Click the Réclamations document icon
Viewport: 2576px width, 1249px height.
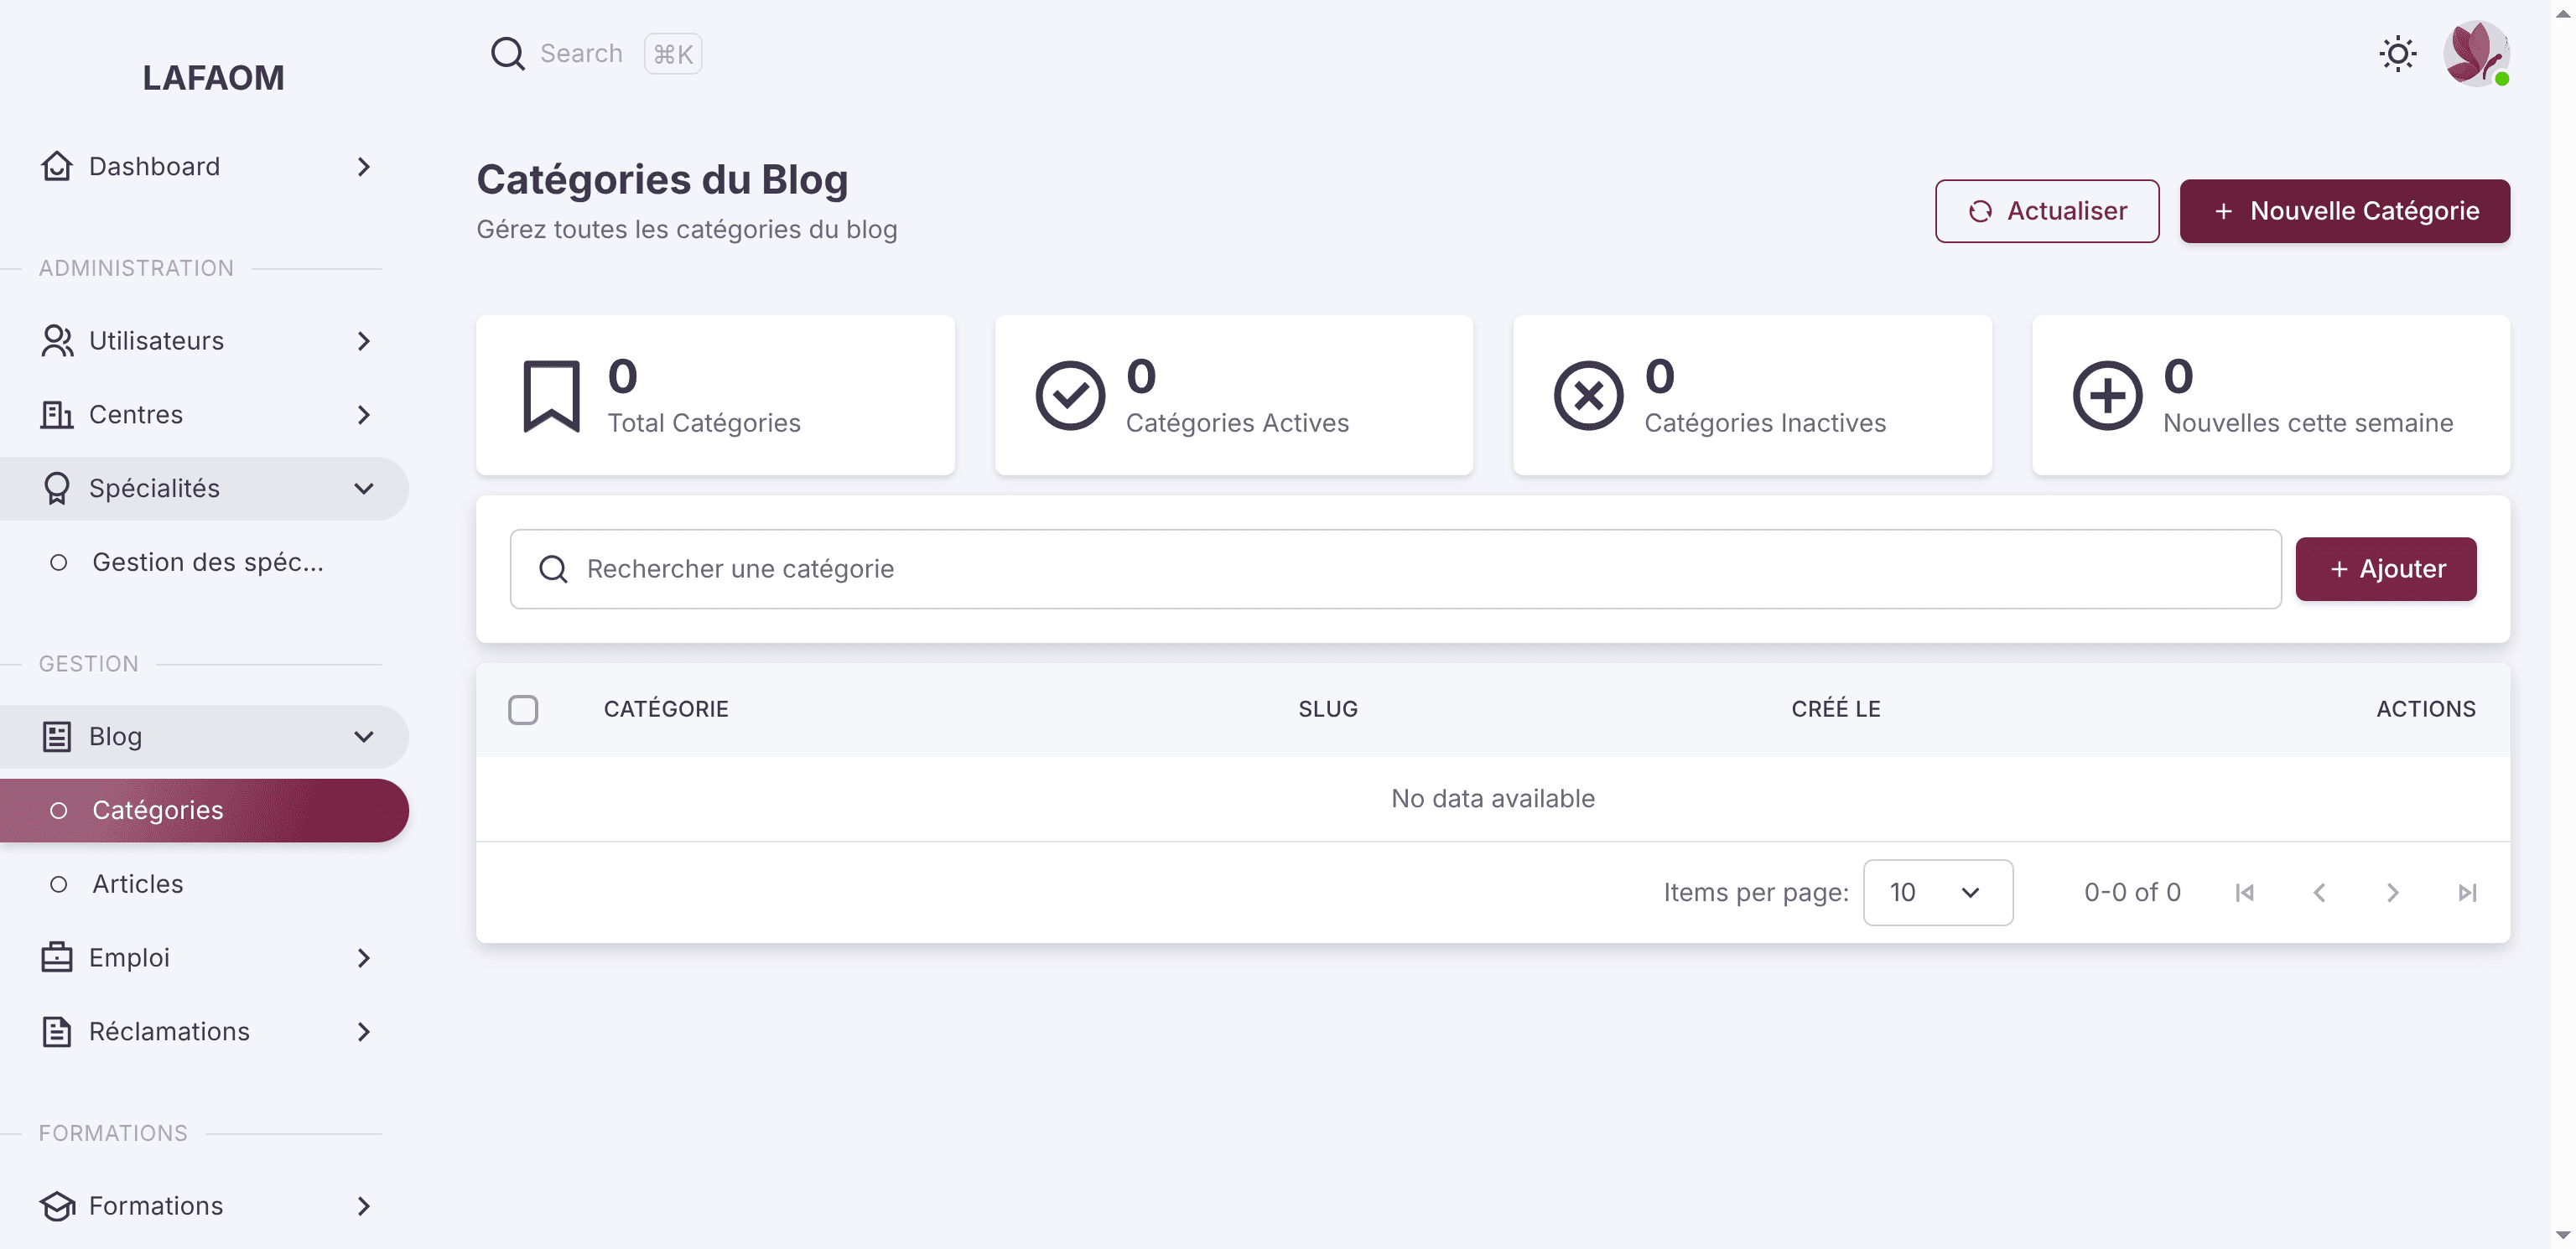[x=57, y=1032]
